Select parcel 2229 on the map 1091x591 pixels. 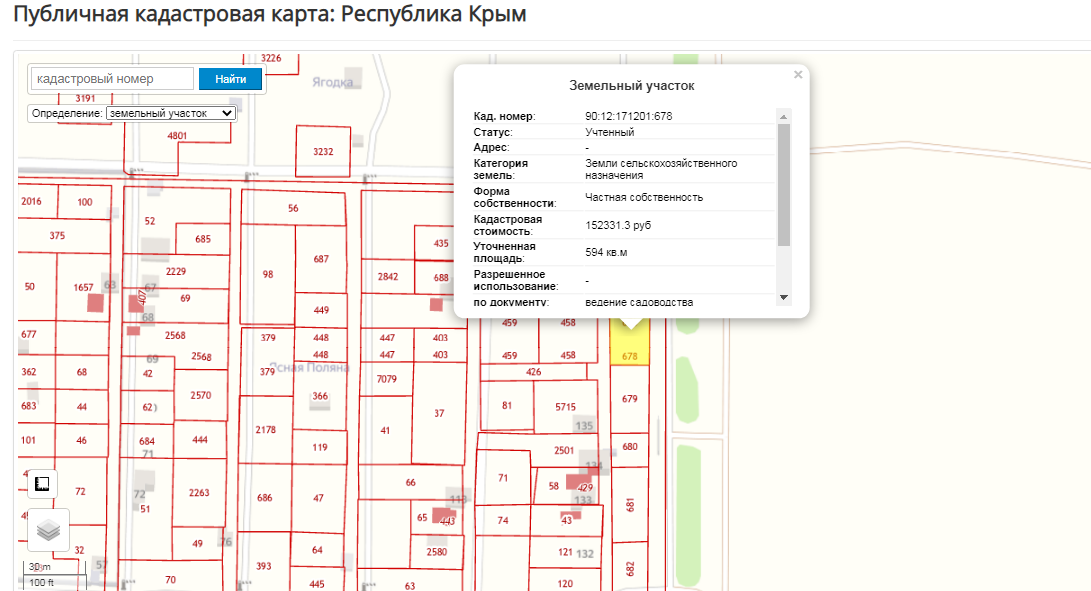click(x=176, y=271)
